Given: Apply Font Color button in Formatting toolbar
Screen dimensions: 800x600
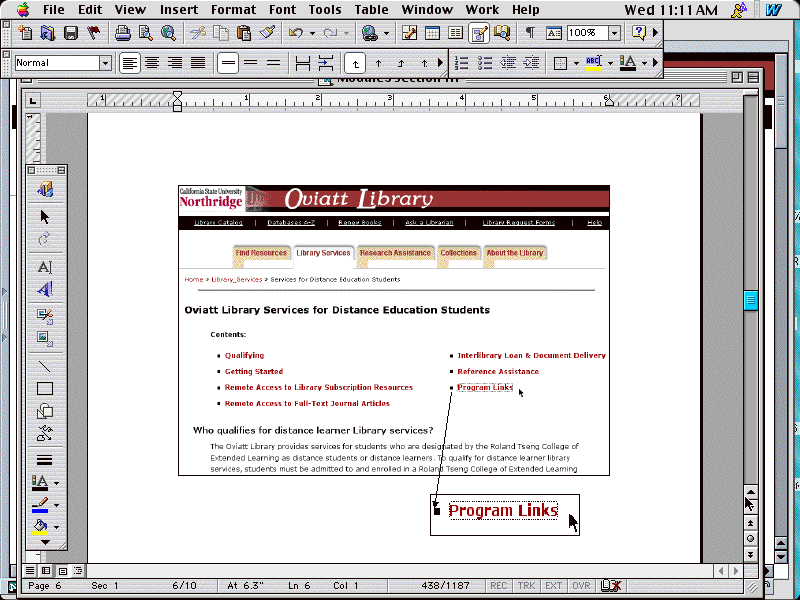Looking at the screenshot, I should 628,63.
